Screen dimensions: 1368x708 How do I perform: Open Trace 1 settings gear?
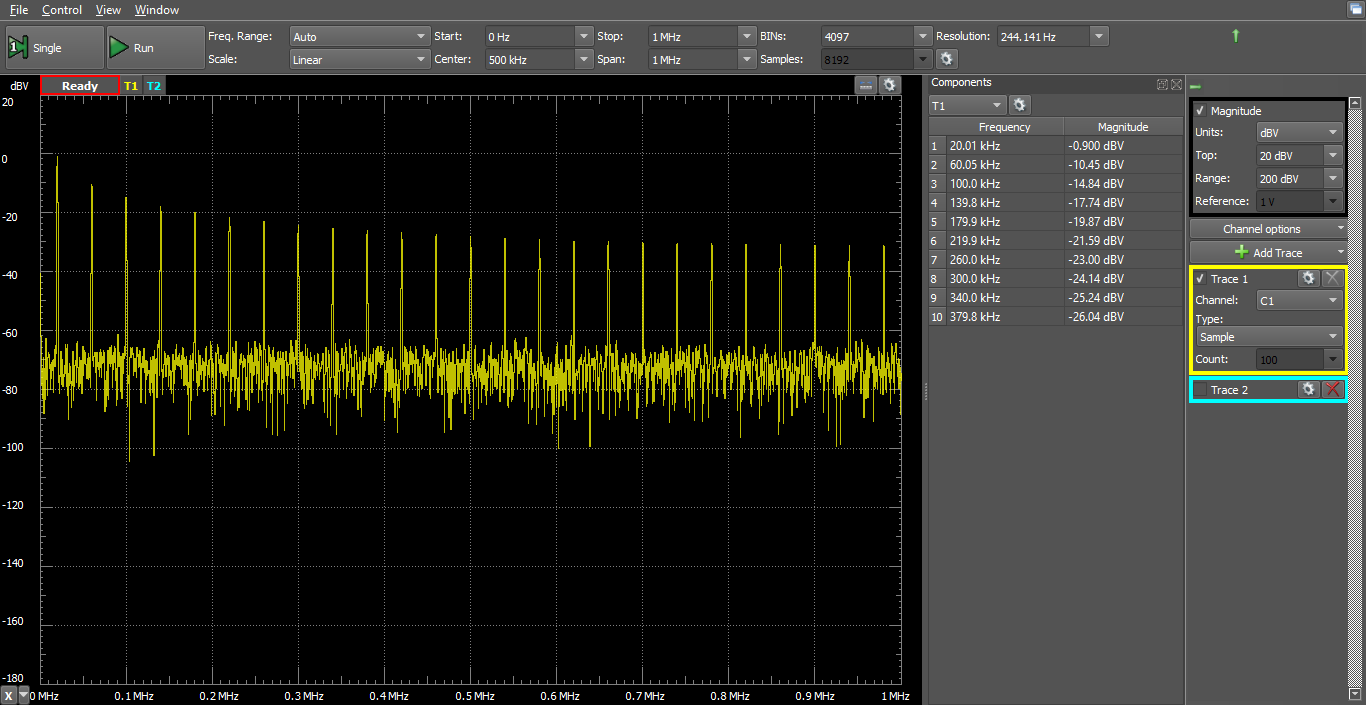coord(1309,279)
